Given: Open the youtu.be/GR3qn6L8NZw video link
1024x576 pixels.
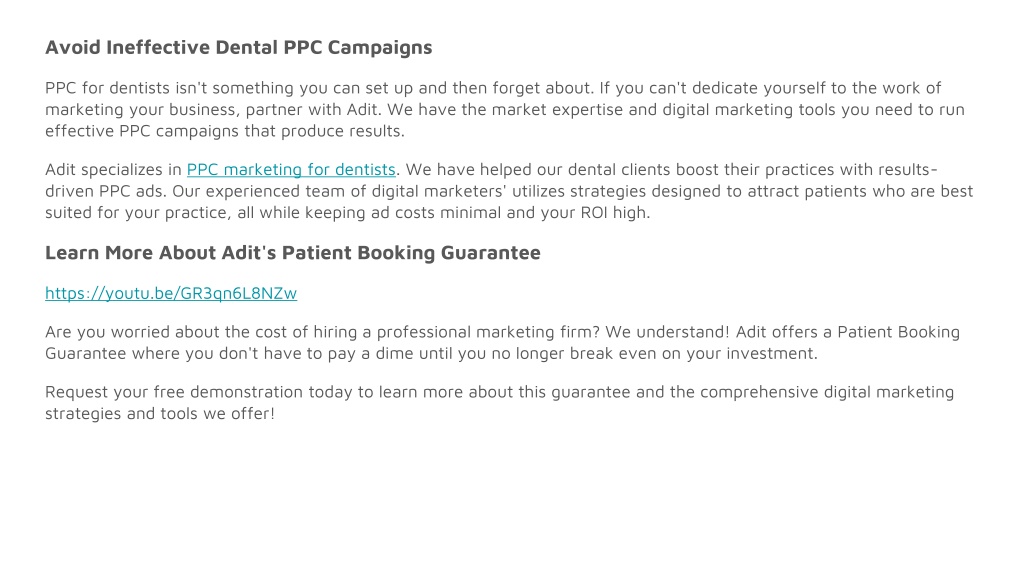Looking at the screenshot, I should tap(171, 293).
